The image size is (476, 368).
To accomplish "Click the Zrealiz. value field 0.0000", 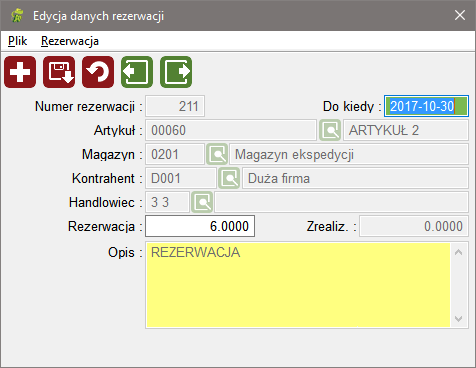I will pyautogui.click(x=414, y=226).
